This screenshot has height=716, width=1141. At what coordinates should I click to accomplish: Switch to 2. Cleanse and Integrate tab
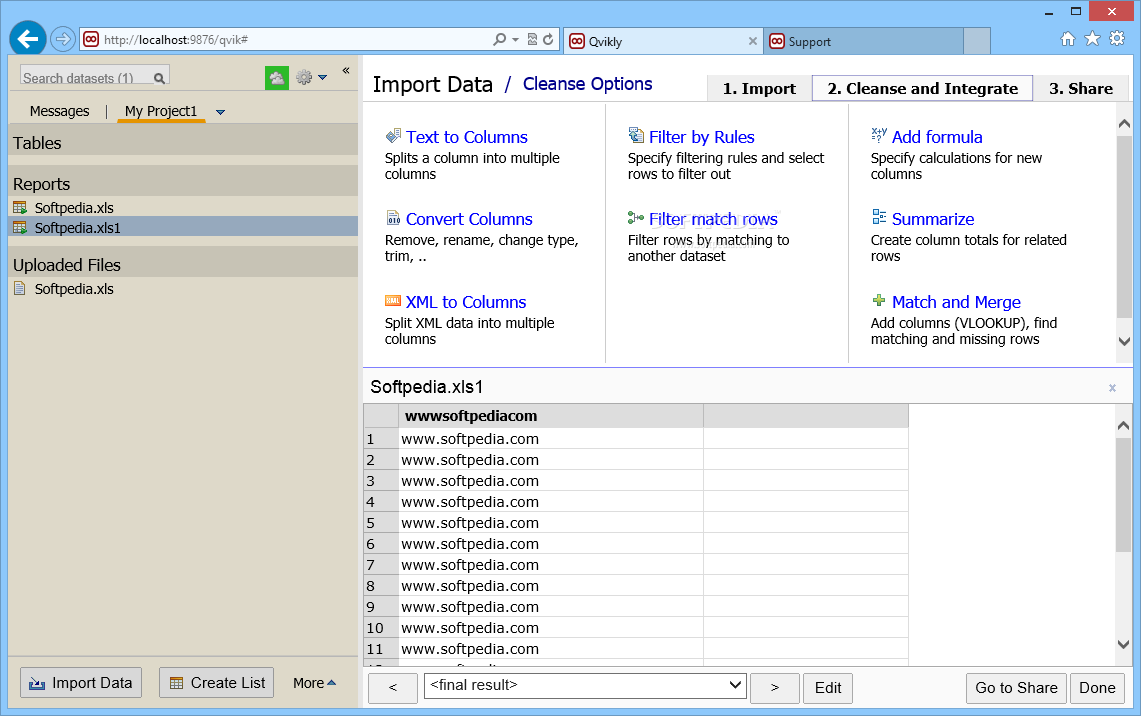[922, 88]
